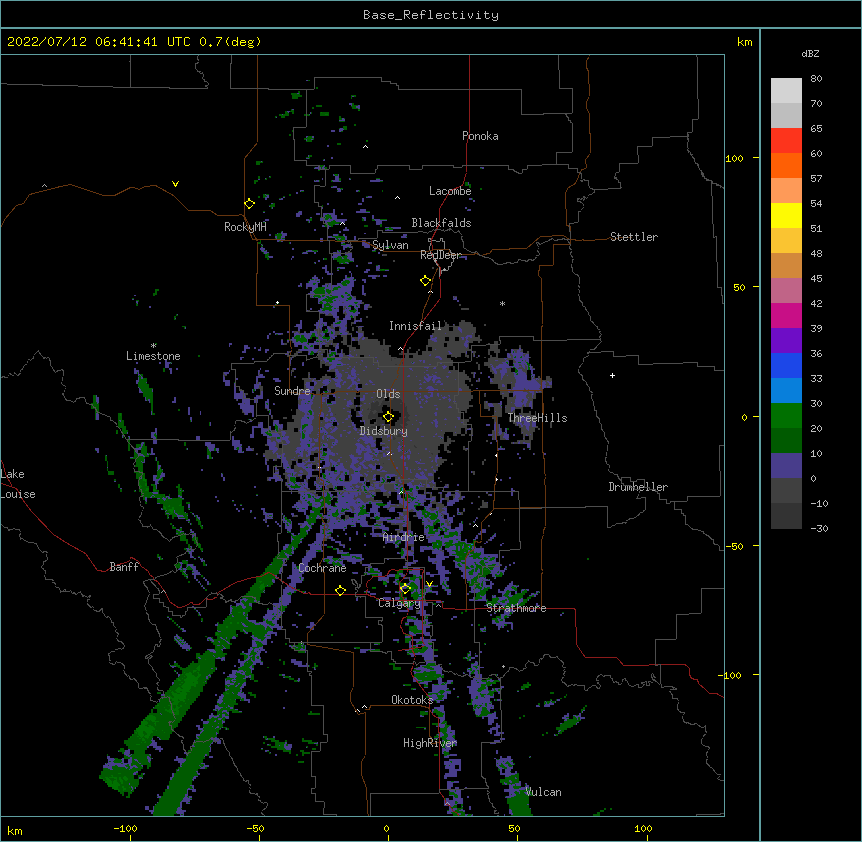This screenshot has width=862, height=842.
Task: Click the RockyMH label
Action: [x=245, y=227]
